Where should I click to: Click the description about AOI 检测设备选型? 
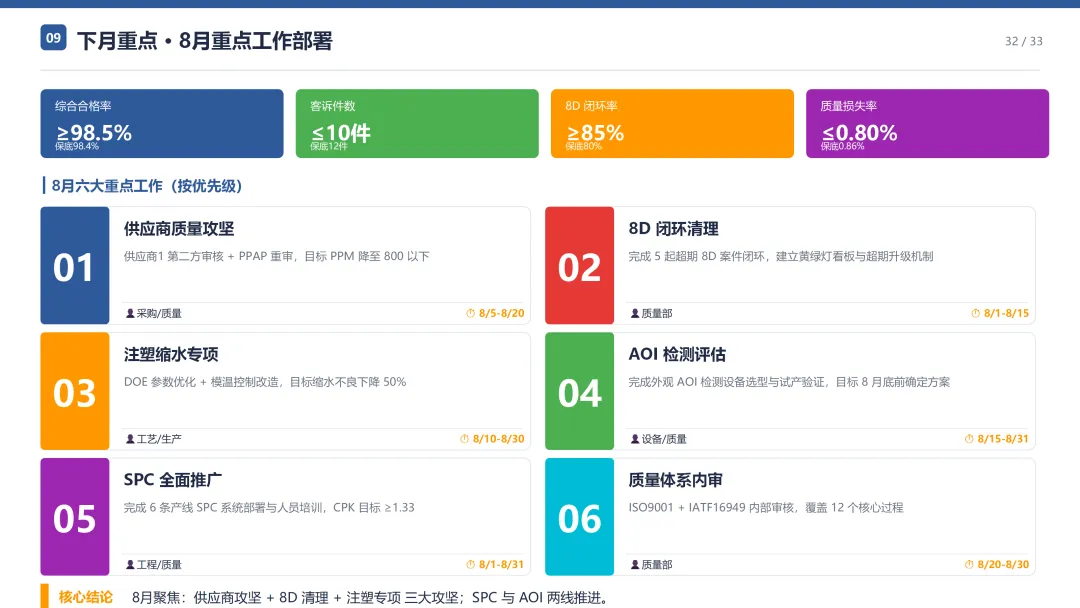pyautogui.click(x=789, y=381)
